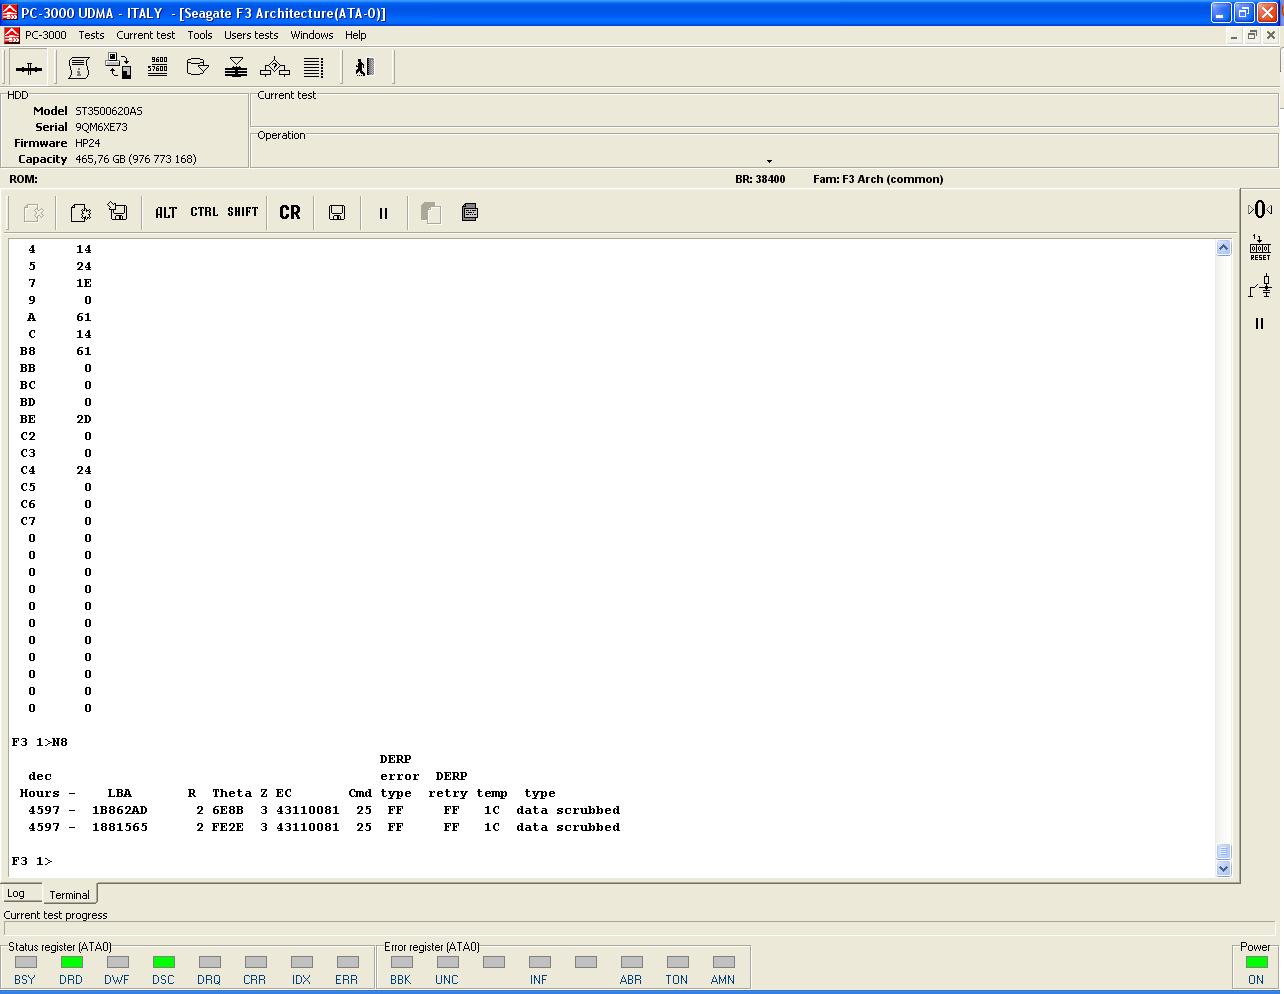Toggle the CTRL key modifier
Image resolution: width=1284 pixels, height=994 pixels.
(x=204, y=212)
